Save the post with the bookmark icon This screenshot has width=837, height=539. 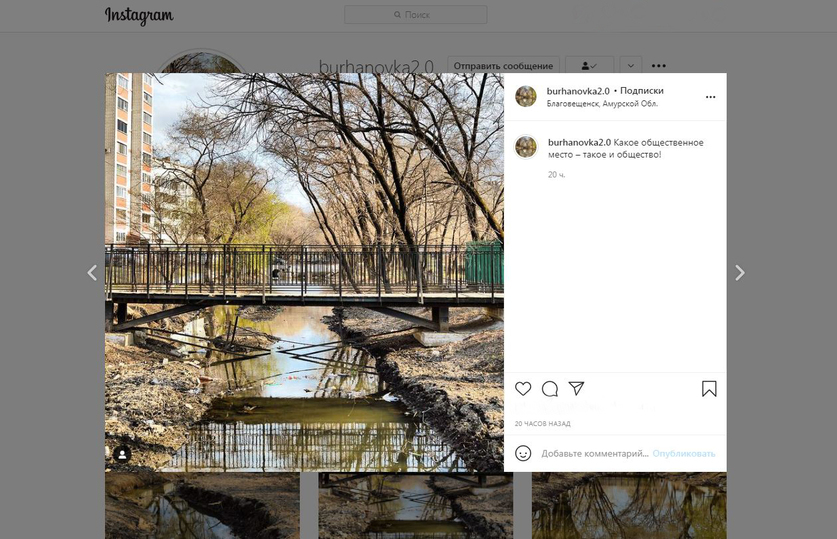click(x=709, y=389)
